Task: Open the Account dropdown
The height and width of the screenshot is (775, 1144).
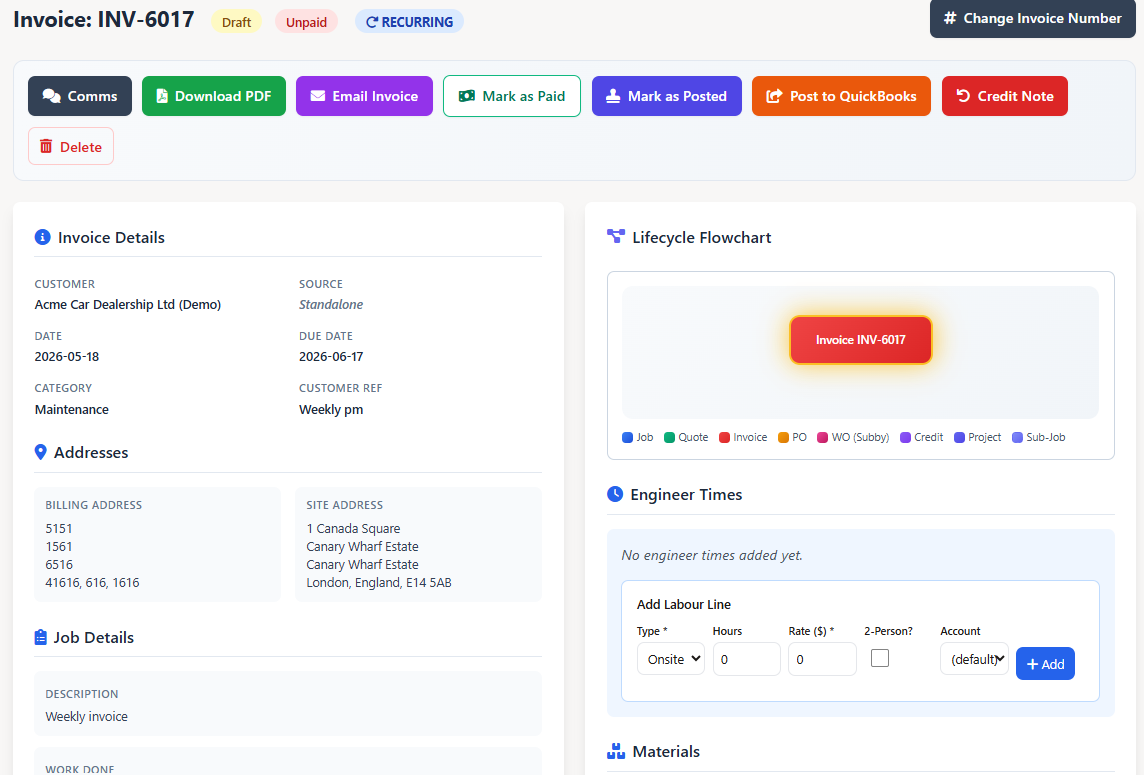Action: coord(974,659)
